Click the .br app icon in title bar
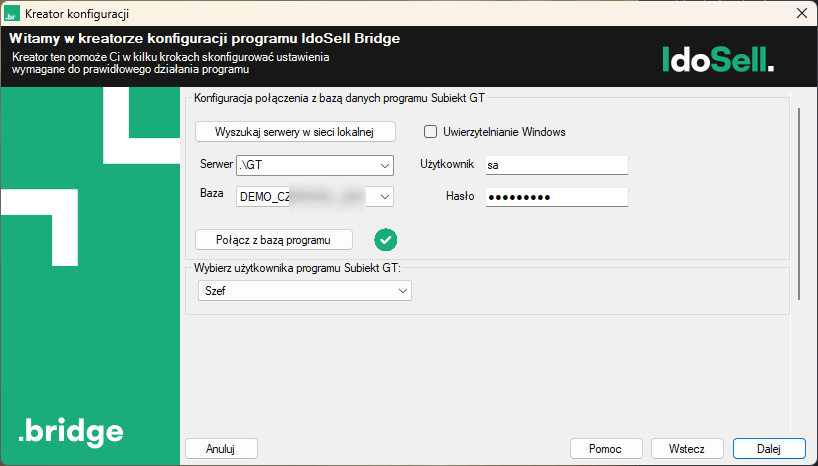818x466 pixels. coord(11,14)
